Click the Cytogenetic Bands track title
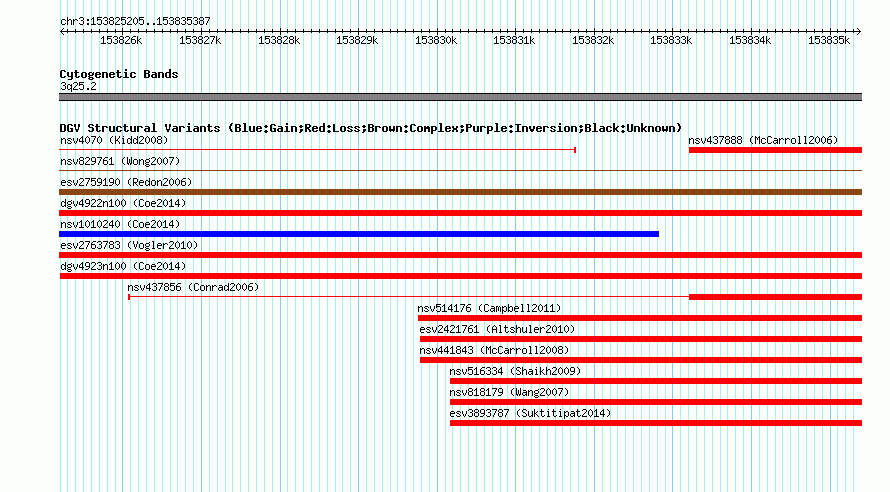 click(119, 74)
